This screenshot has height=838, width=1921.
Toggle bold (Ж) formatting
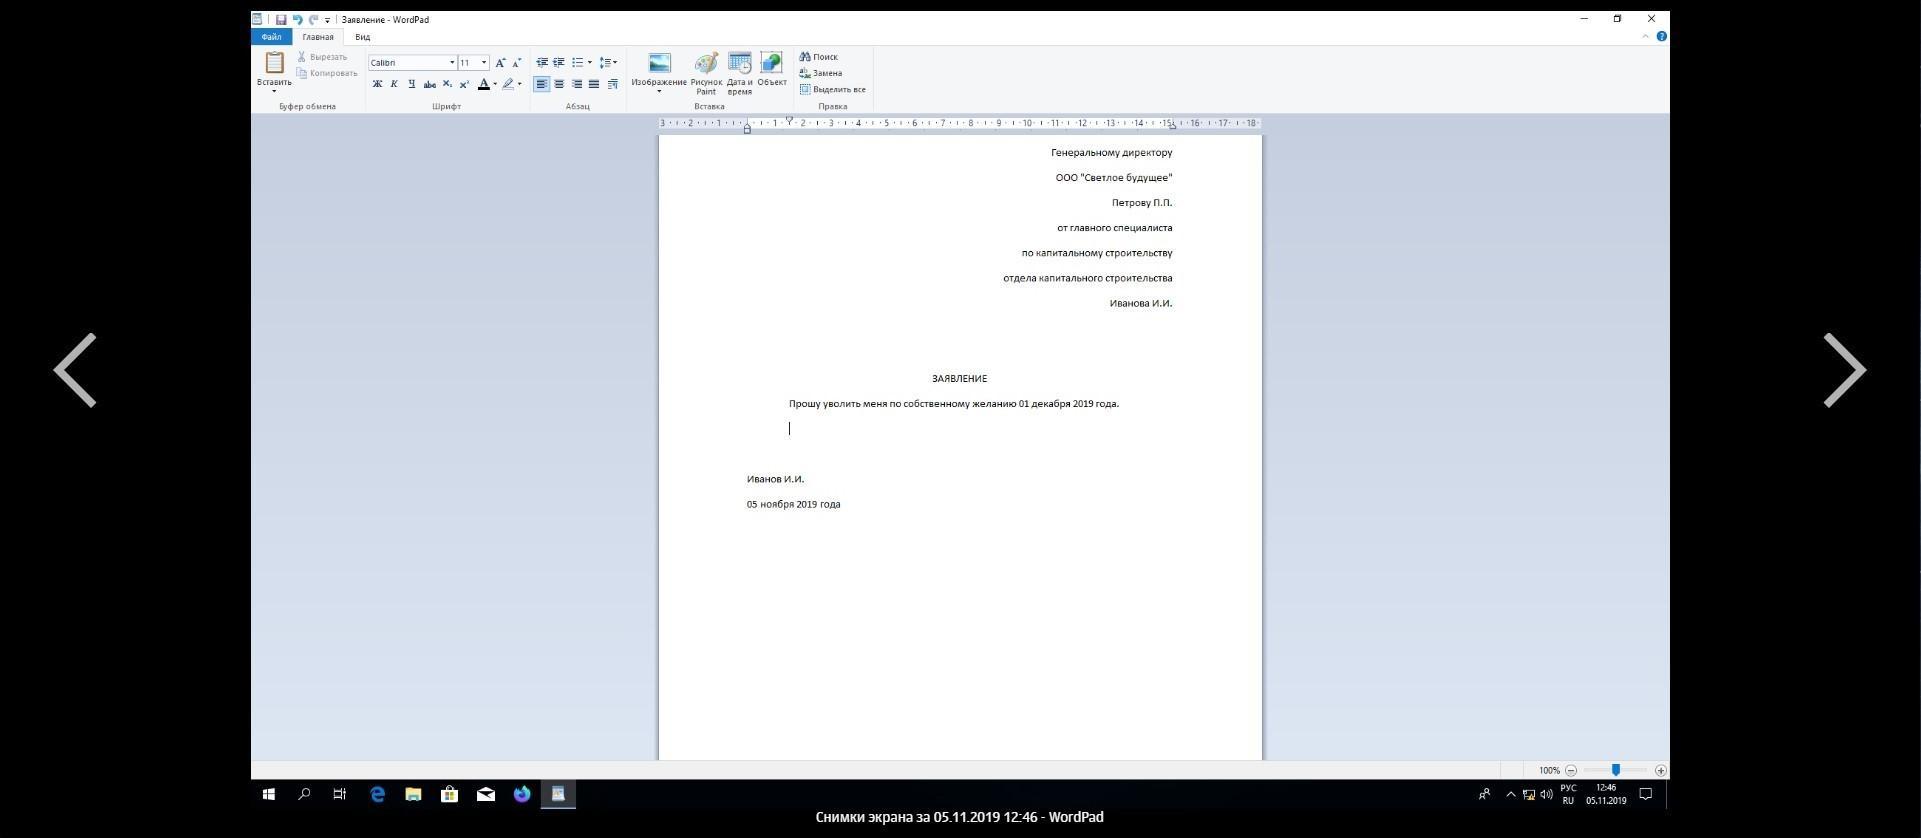coord(377,85)
